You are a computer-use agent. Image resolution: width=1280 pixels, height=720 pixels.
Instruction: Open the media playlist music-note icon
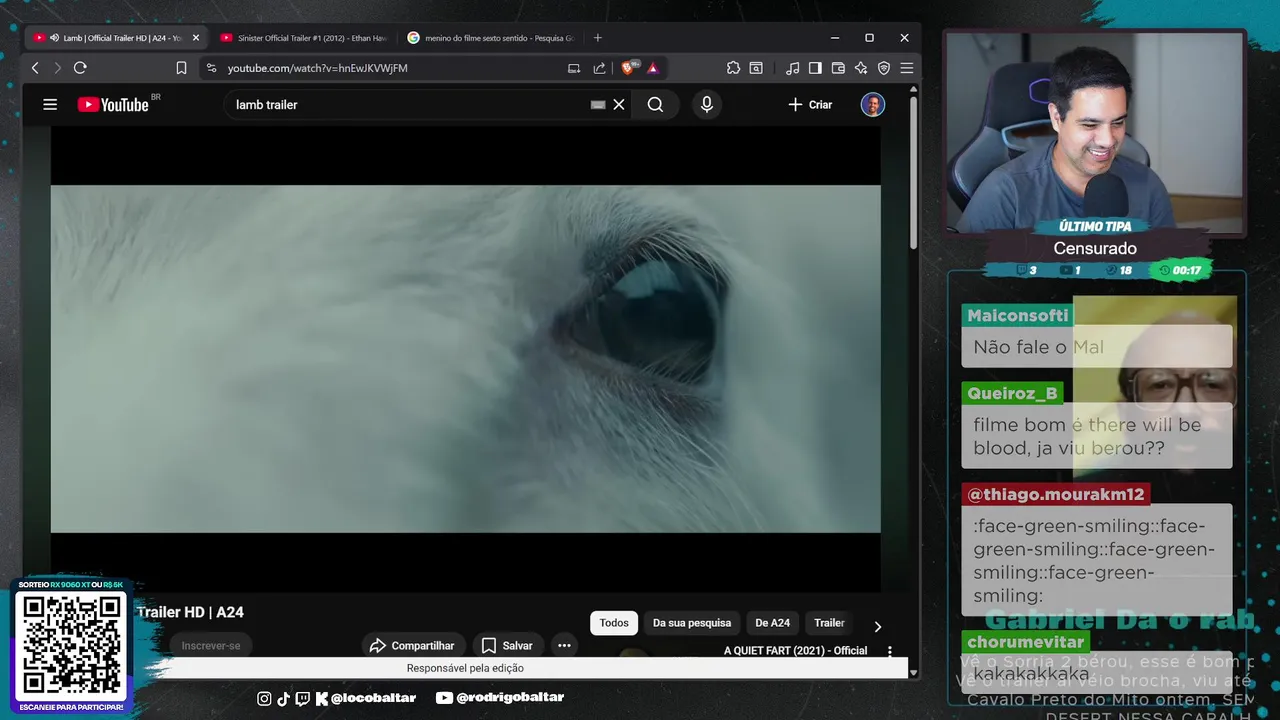793,68
